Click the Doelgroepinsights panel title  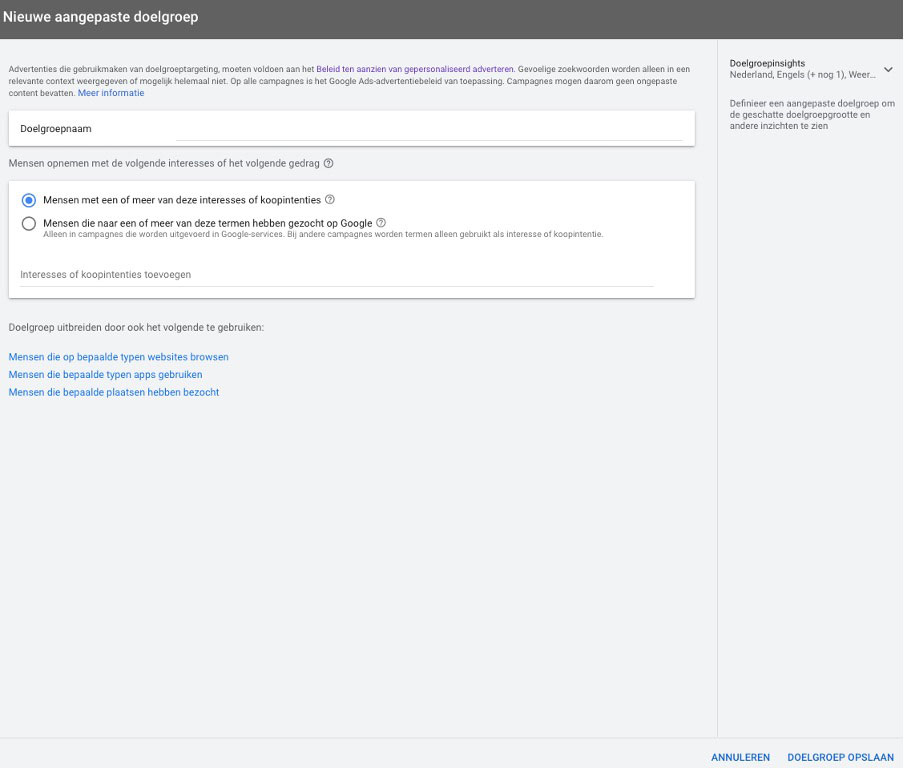pyautogui.click(x=766, y=62)
